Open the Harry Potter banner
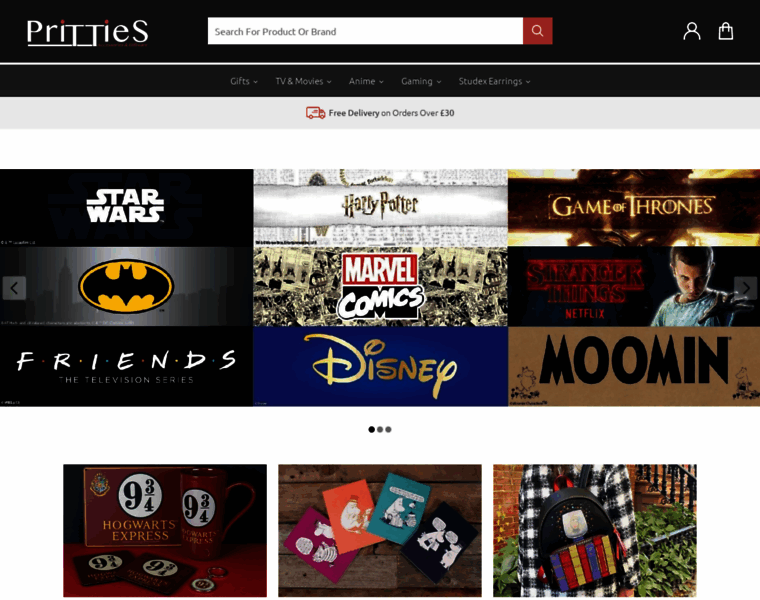Viewport: 760px width, 600px height. pyautogui.click(x=380, y=207)
